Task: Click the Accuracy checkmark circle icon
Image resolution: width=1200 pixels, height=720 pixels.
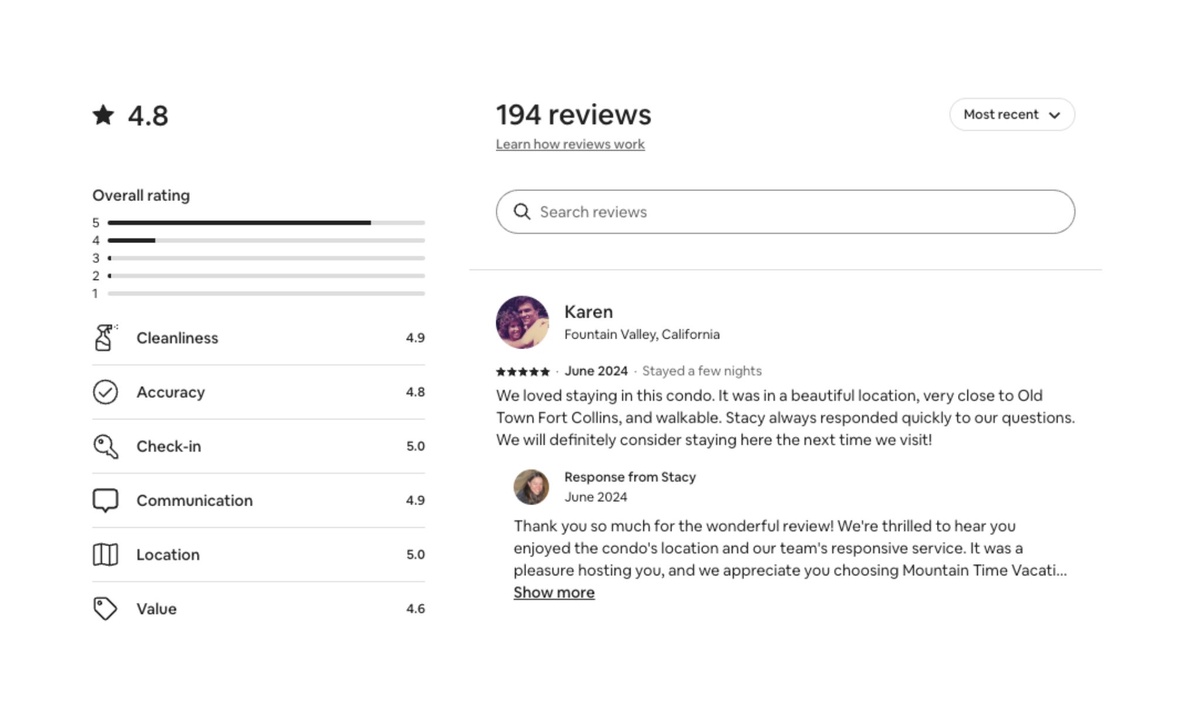Action: coord(105,392)
